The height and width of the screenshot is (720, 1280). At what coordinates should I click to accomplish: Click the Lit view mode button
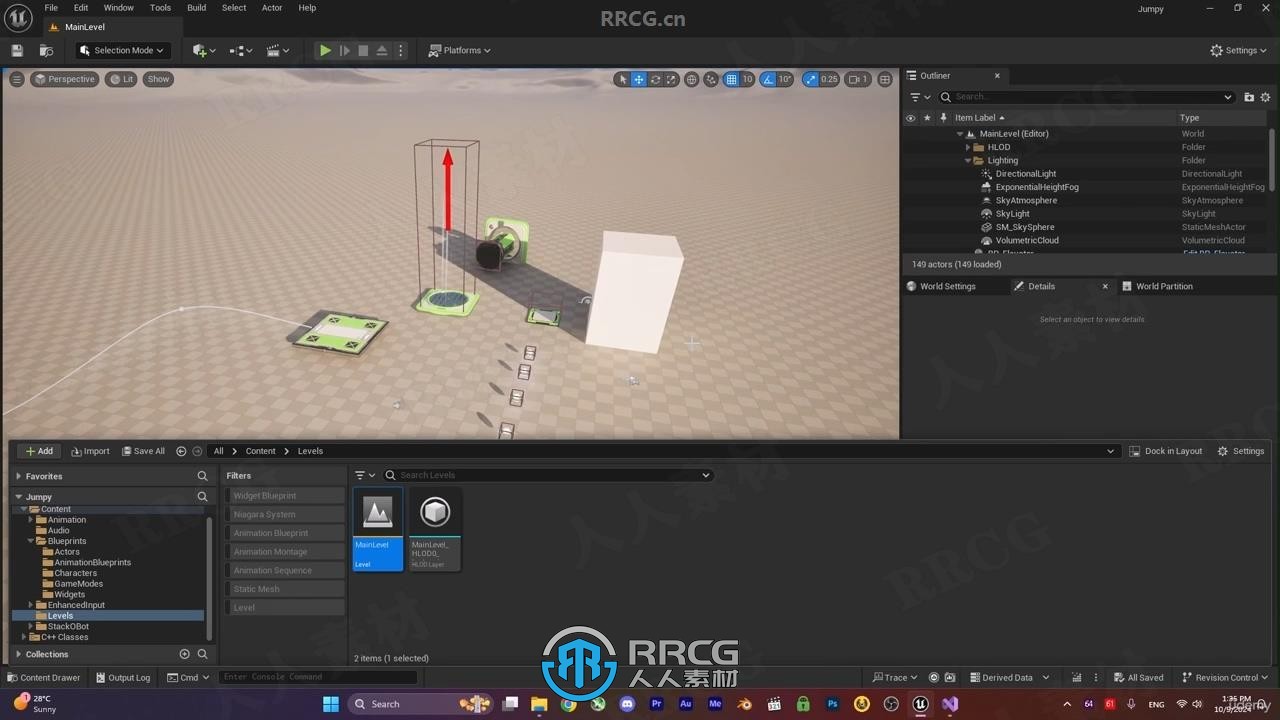[x=121, y=79]
